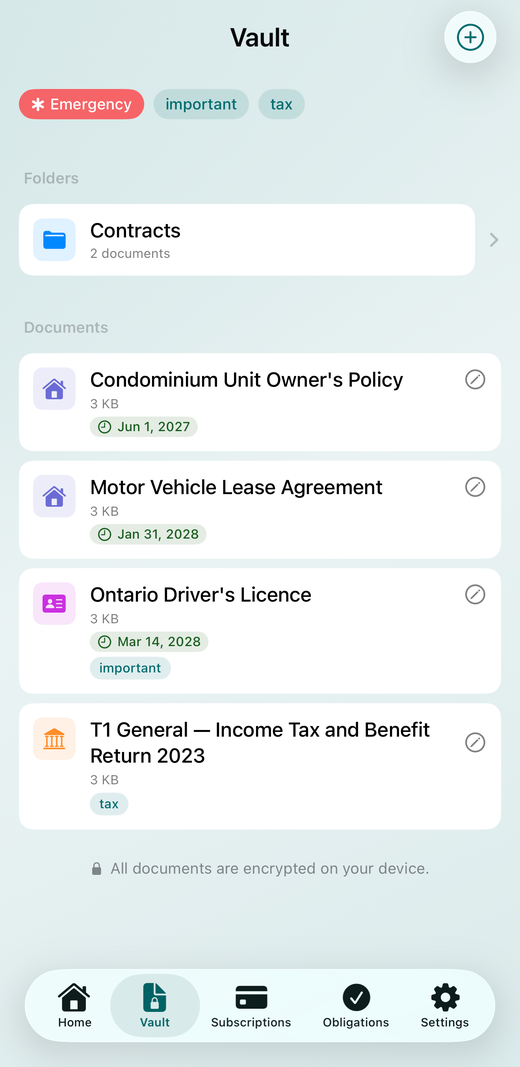The height and width of the screenshot is (1067, 520).
Task: Open the Contracts blue folder icon
Action: pyautogui.click(x=54, y=240)
